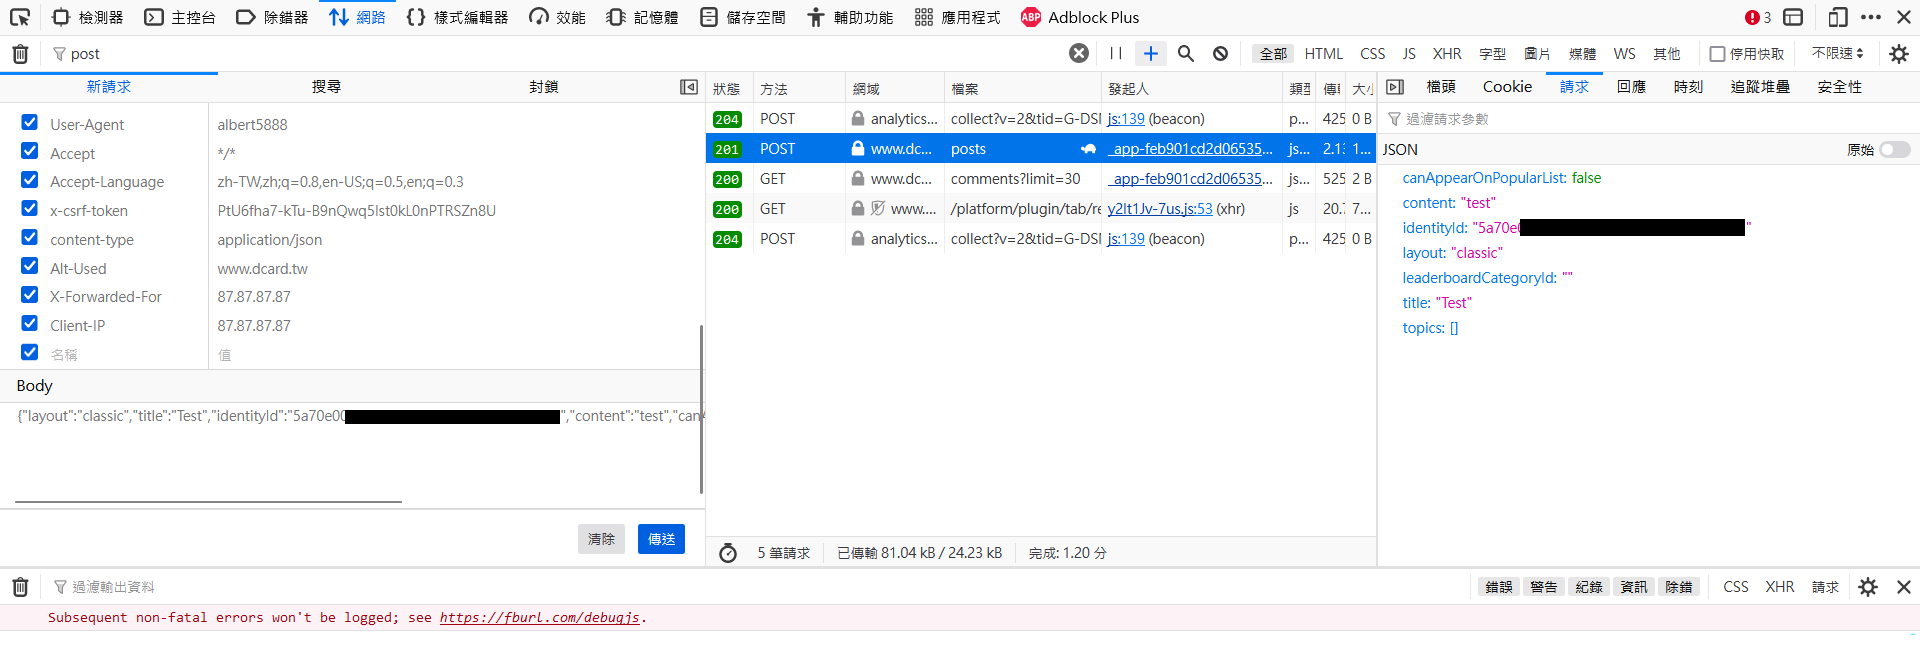Click the performance analysis stopwatch icon
1920x648 pixels.
(728, 553)
